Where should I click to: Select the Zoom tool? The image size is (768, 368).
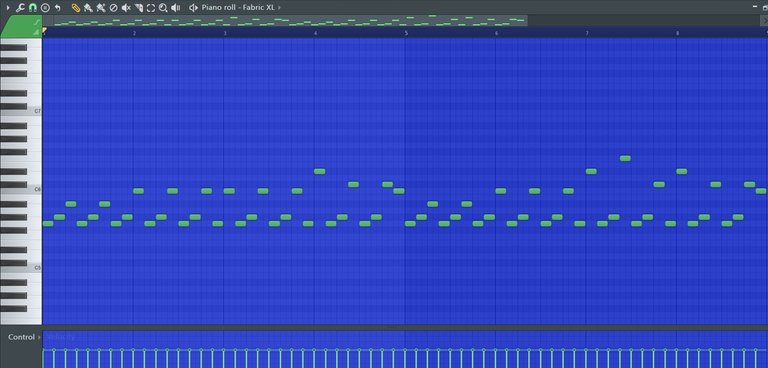[x=163, y=8]
